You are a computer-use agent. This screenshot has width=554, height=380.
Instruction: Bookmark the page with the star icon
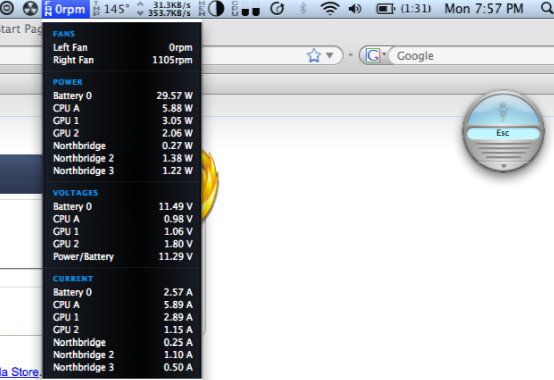point(314,56)
